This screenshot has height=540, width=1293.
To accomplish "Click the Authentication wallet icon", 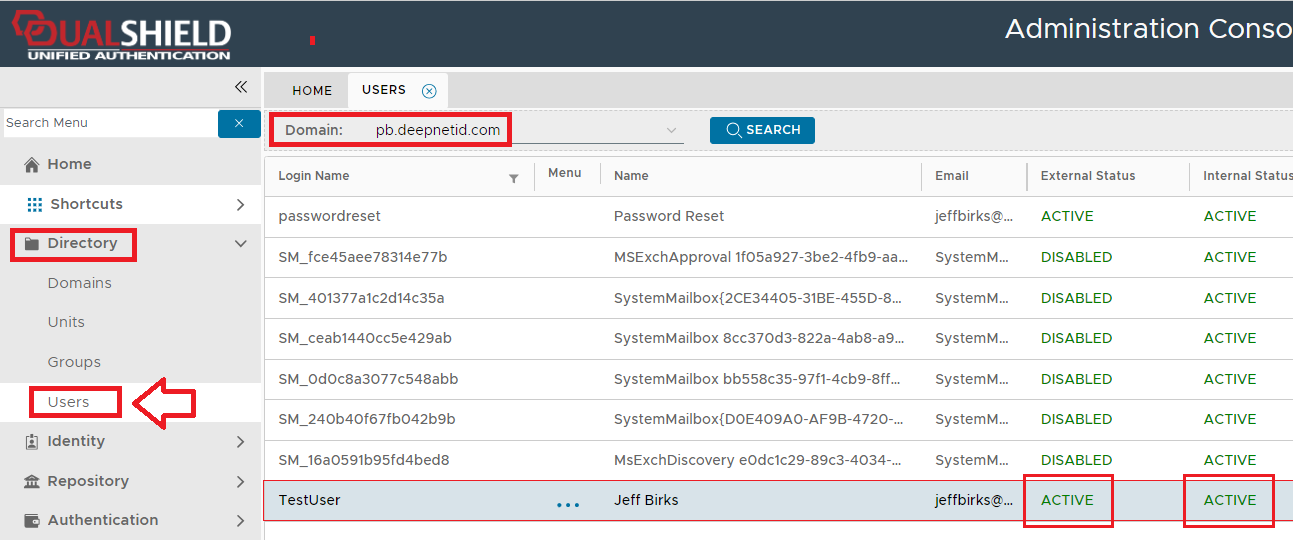I will coord(32,521).
